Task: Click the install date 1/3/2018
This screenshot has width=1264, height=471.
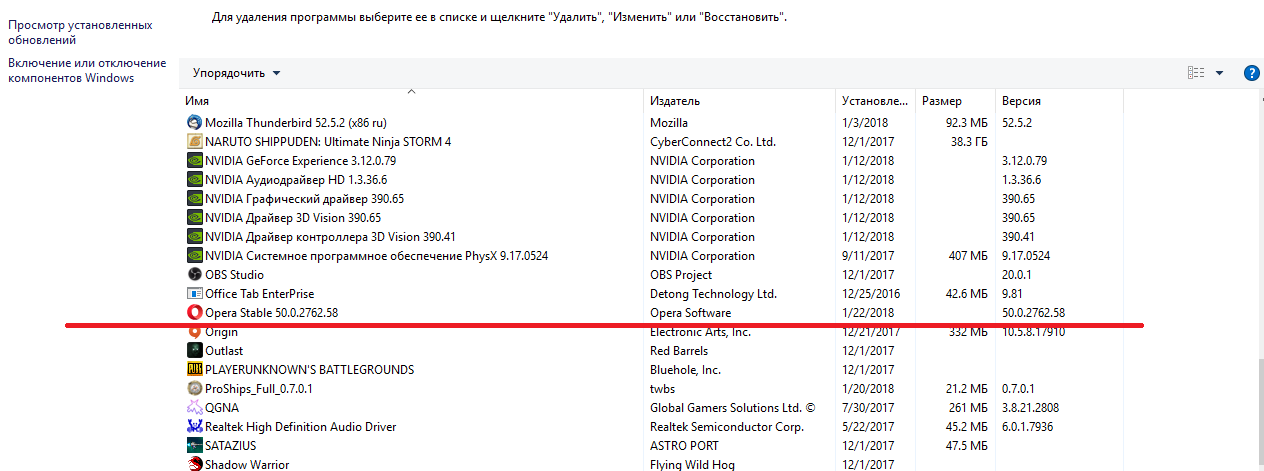Action: pos(864,122)
